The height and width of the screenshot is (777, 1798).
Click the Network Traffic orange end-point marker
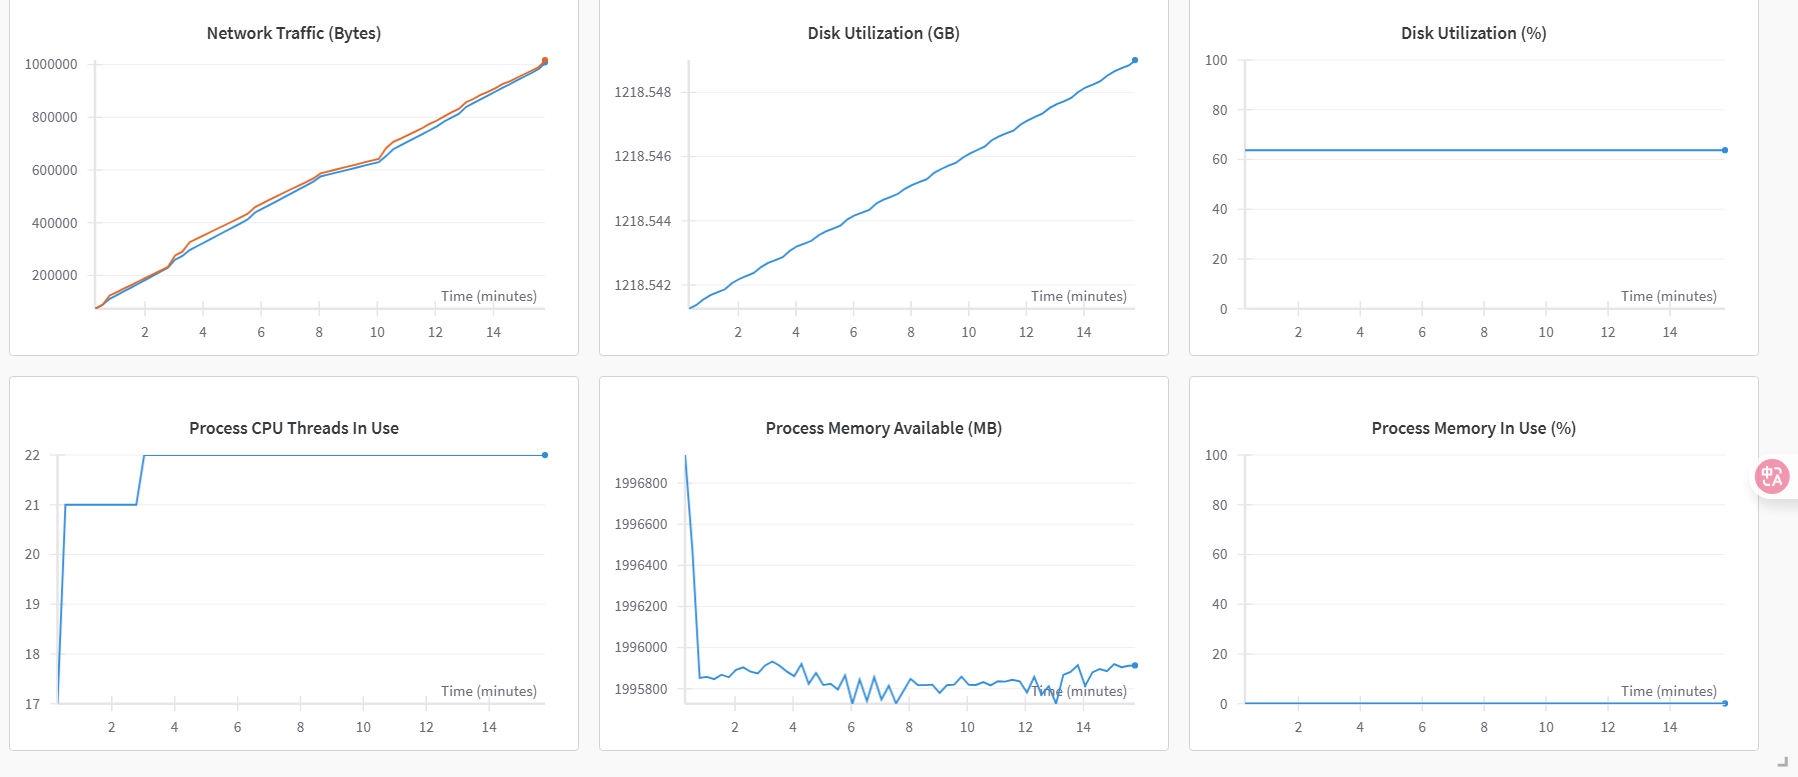coord(545,60)
